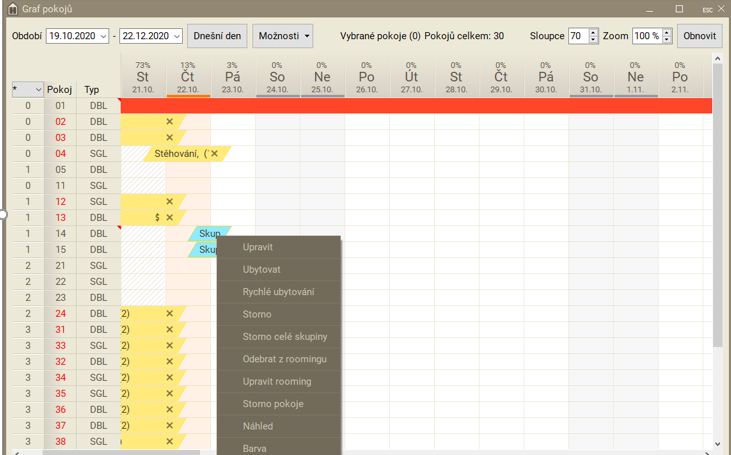Click the Dnešní den button
Image resolution: width=731 pixels, height=455 pixels.
(x=217, y=36)
